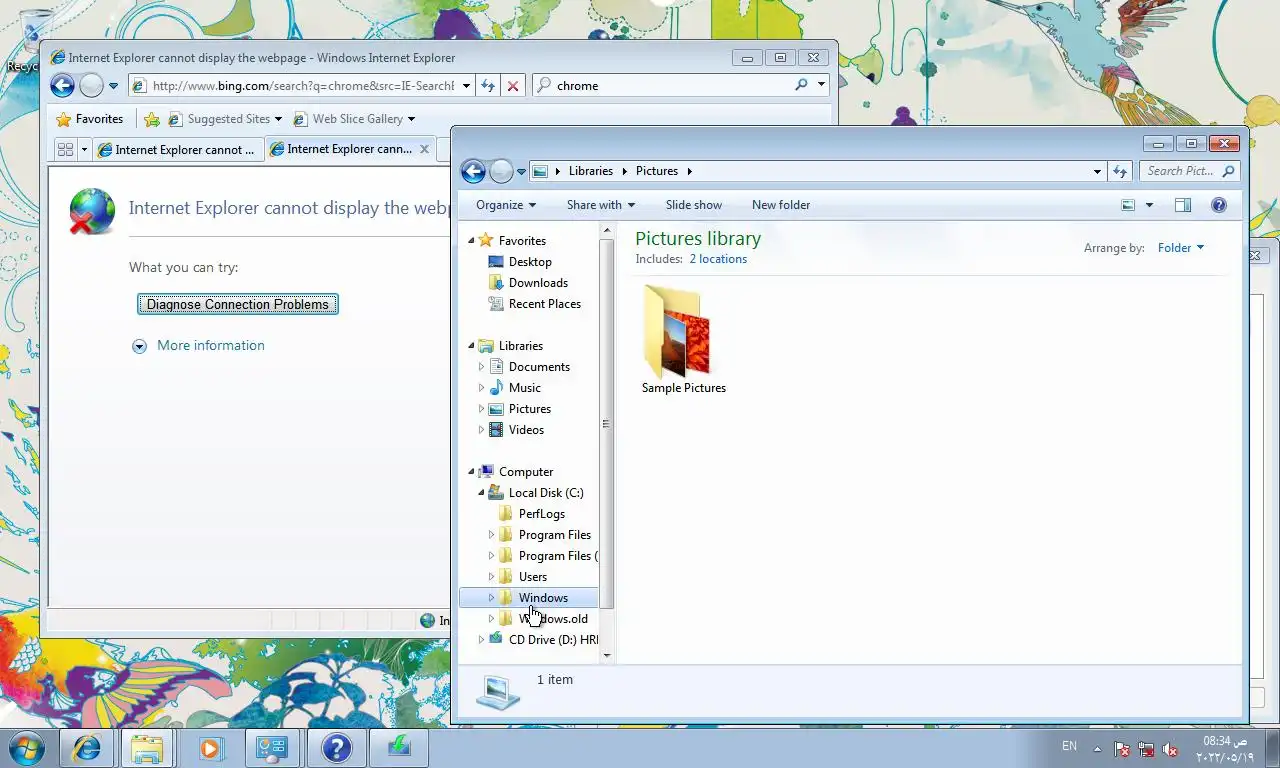Click the 2 locations link
This screenshot has height=768, width=1280.
pyautogui.click(x=718, y=259)
